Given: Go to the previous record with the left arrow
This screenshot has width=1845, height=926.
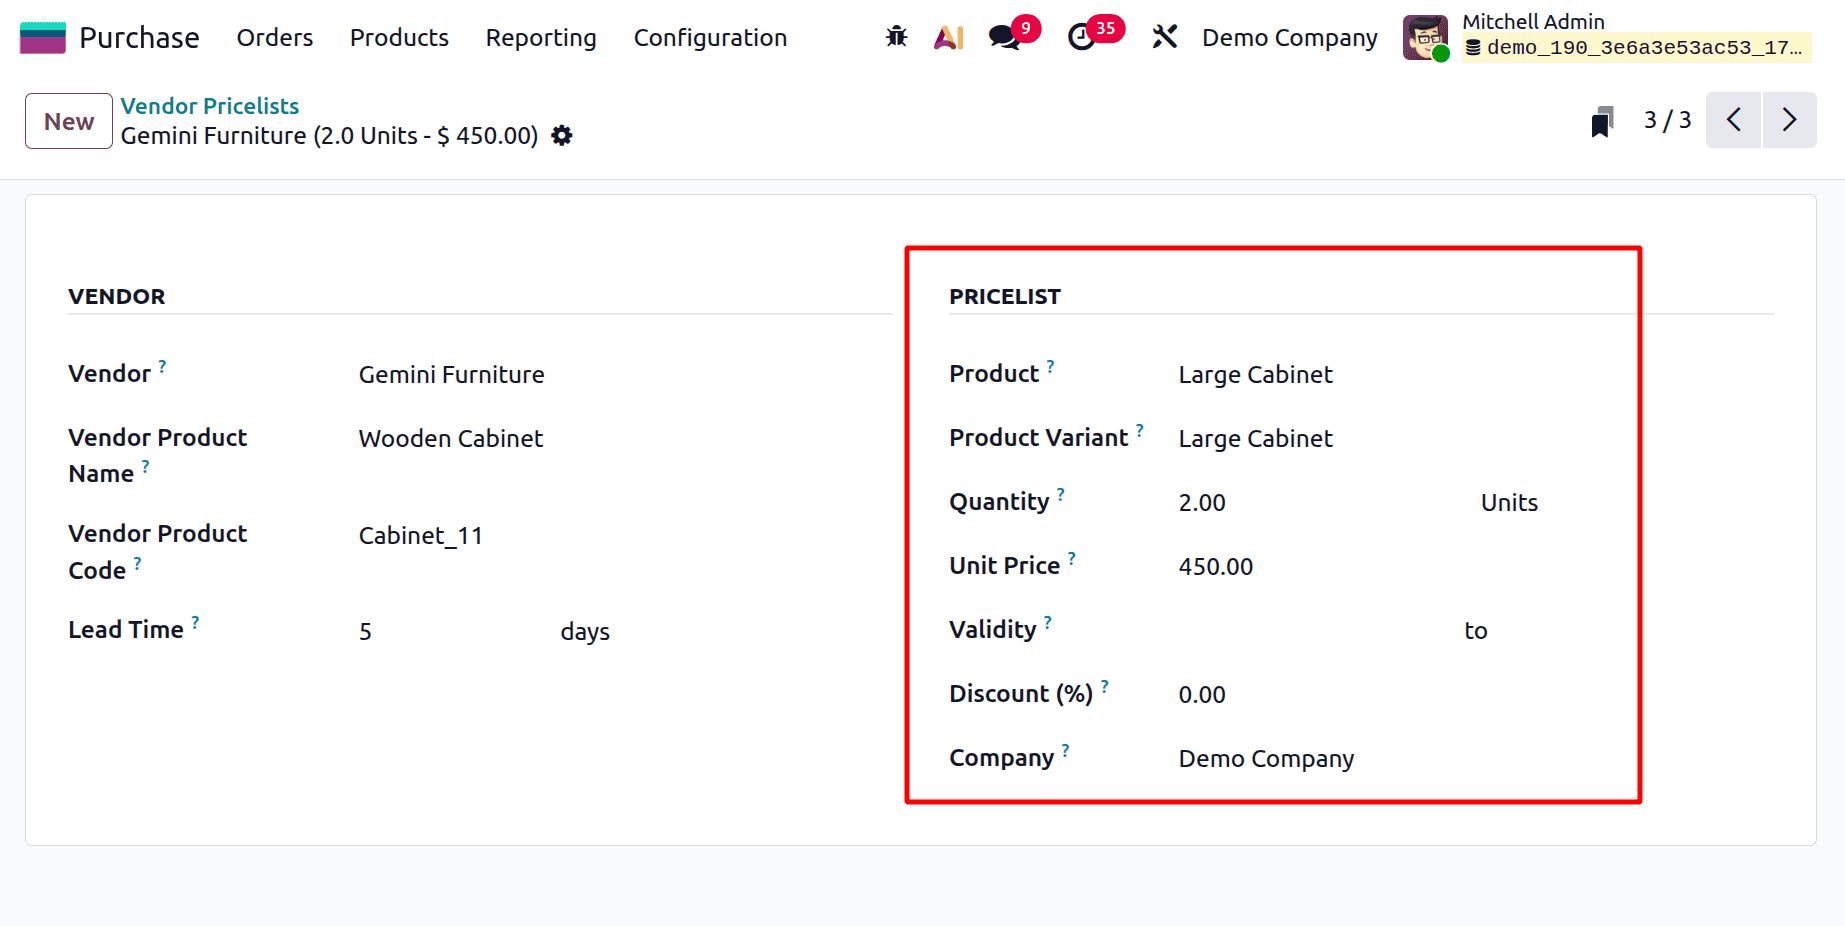Looking at the screenshot, I should coord(1733,120).
